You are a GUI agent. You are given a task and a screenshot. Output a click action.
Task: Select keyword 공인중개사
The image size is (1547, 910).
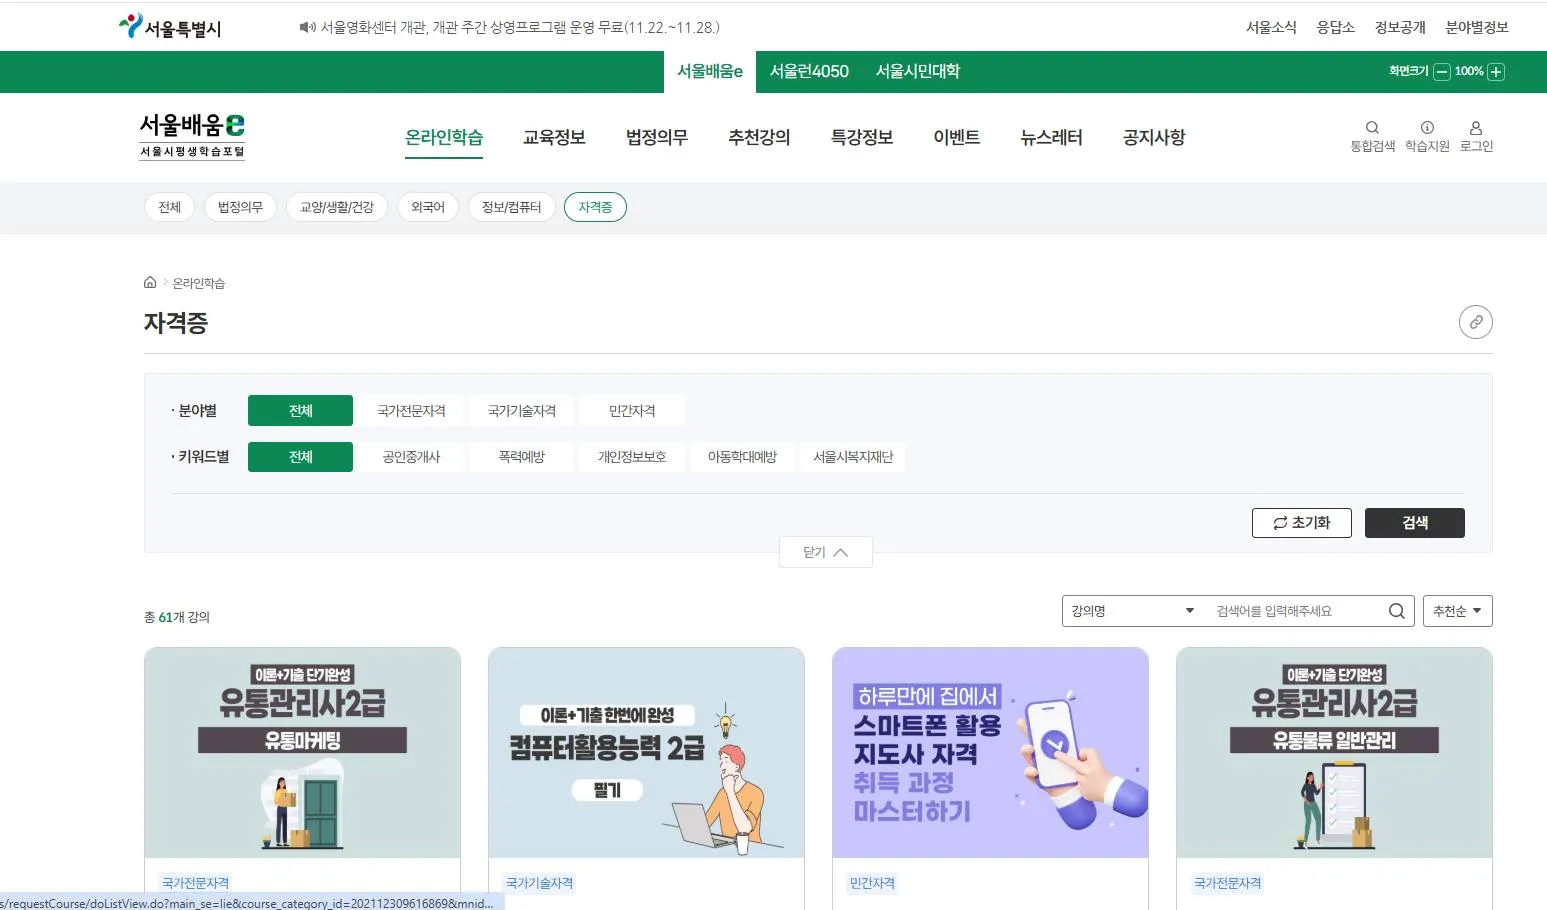411,457
